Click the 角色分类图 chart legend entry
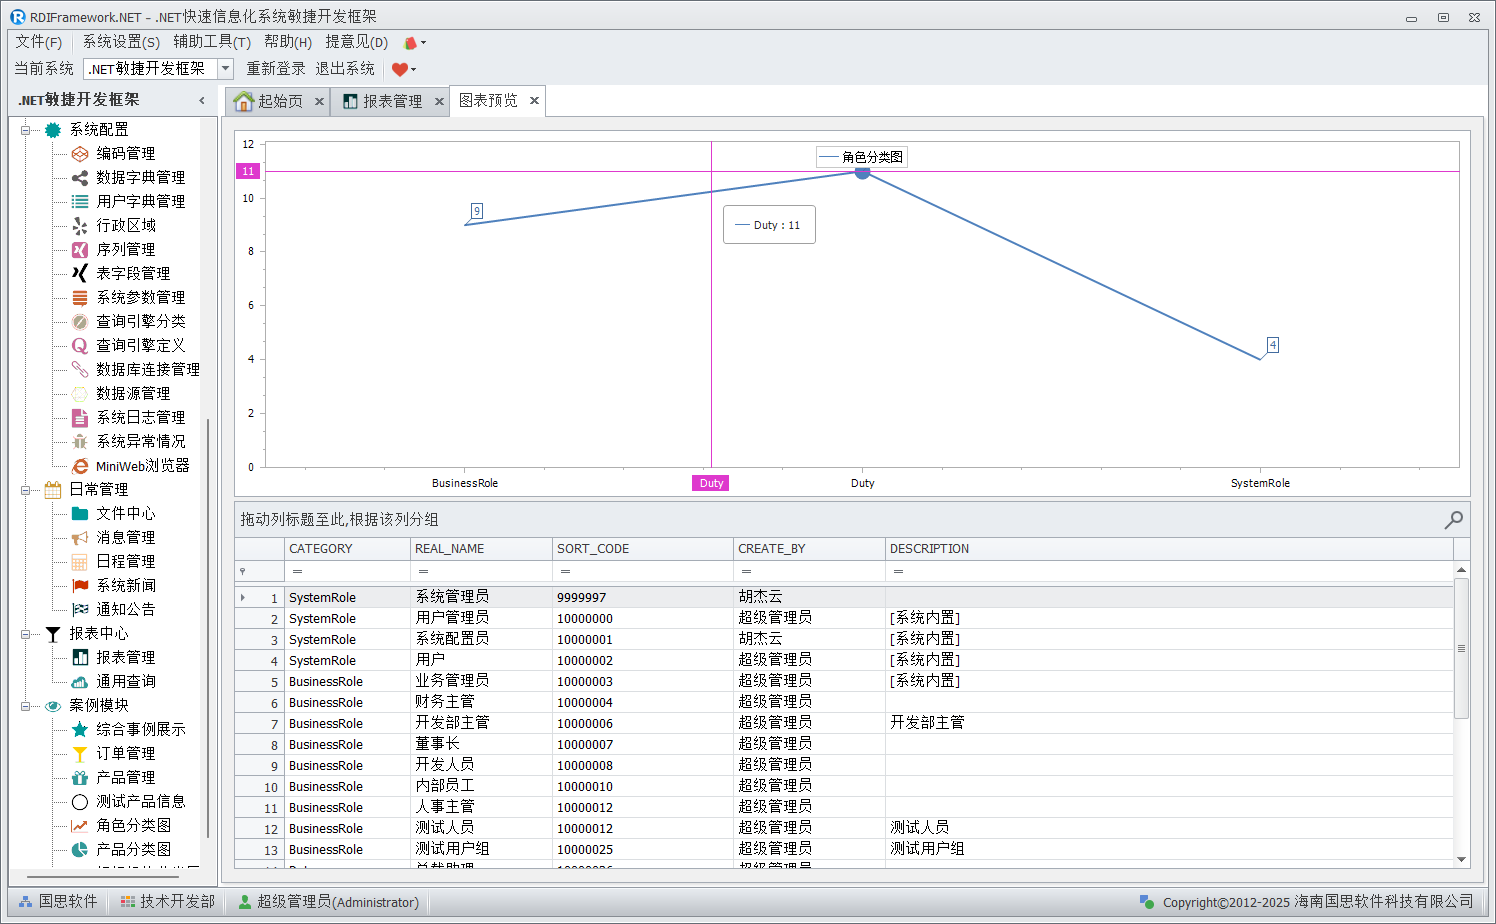Screen dimensions: 1496x924 coord(862,157)
